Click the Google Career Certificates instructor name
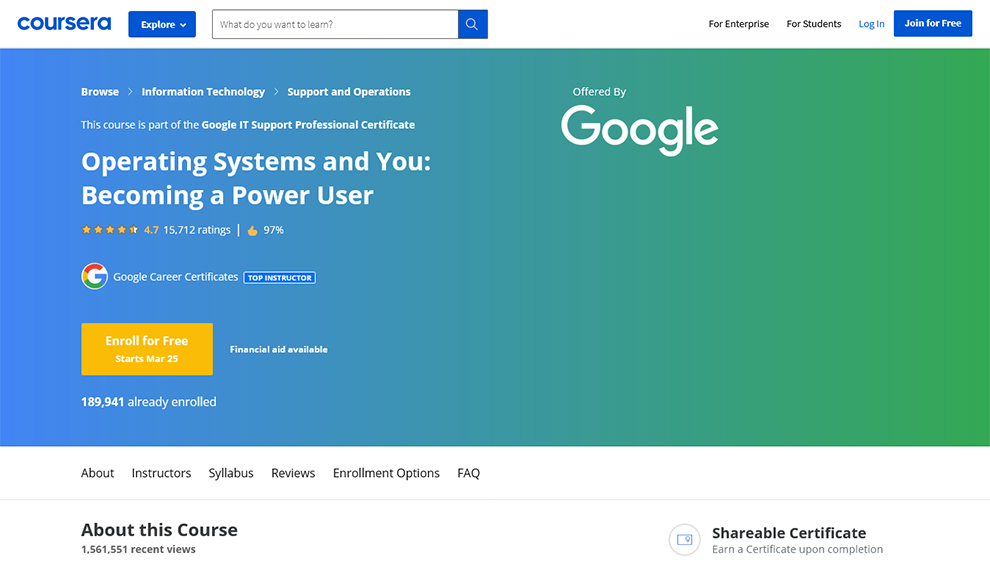 click(x=176, y=277)
